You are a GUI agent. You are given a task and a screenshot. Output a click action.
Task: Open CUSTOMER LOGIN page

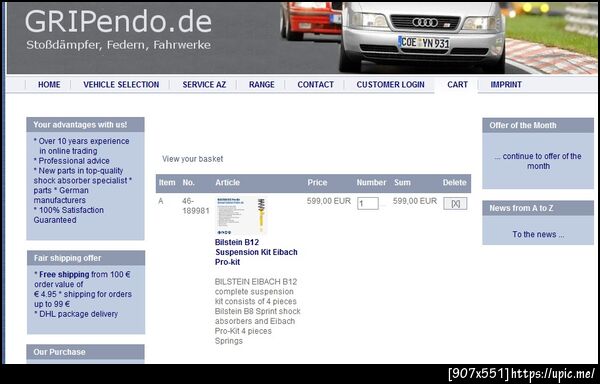click(x=390, y=85)
